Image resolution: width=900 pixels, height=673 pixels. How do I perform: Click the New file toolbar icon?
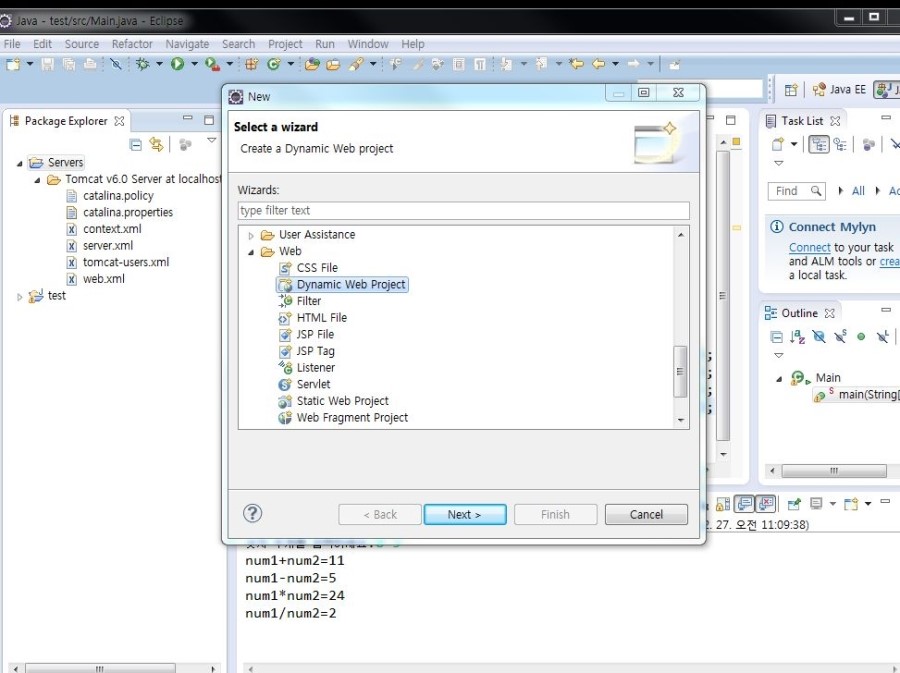(x=13, y=64)
